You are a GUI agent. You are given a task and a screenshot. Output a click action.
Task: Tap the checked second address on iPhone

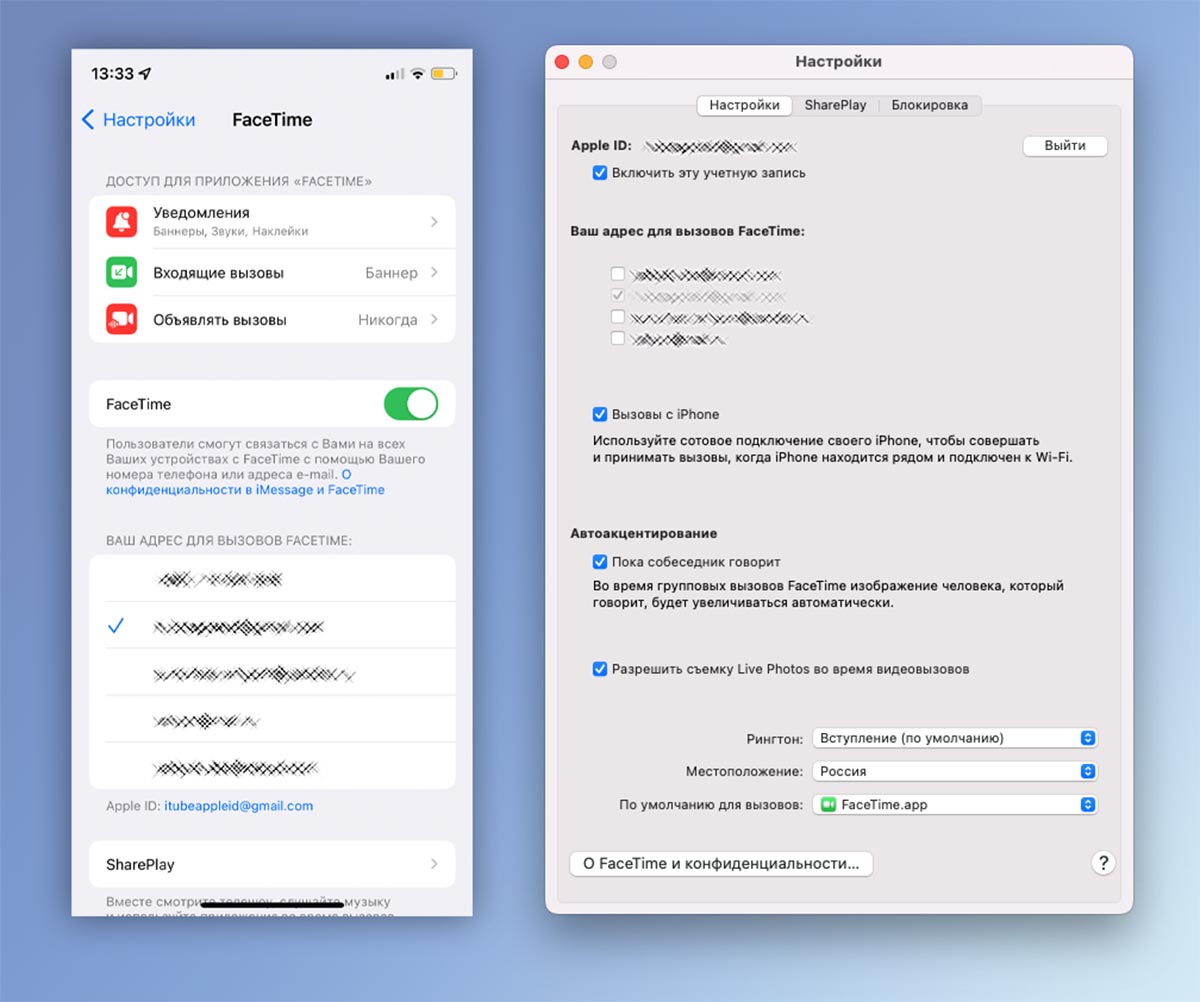pos(272,626)
